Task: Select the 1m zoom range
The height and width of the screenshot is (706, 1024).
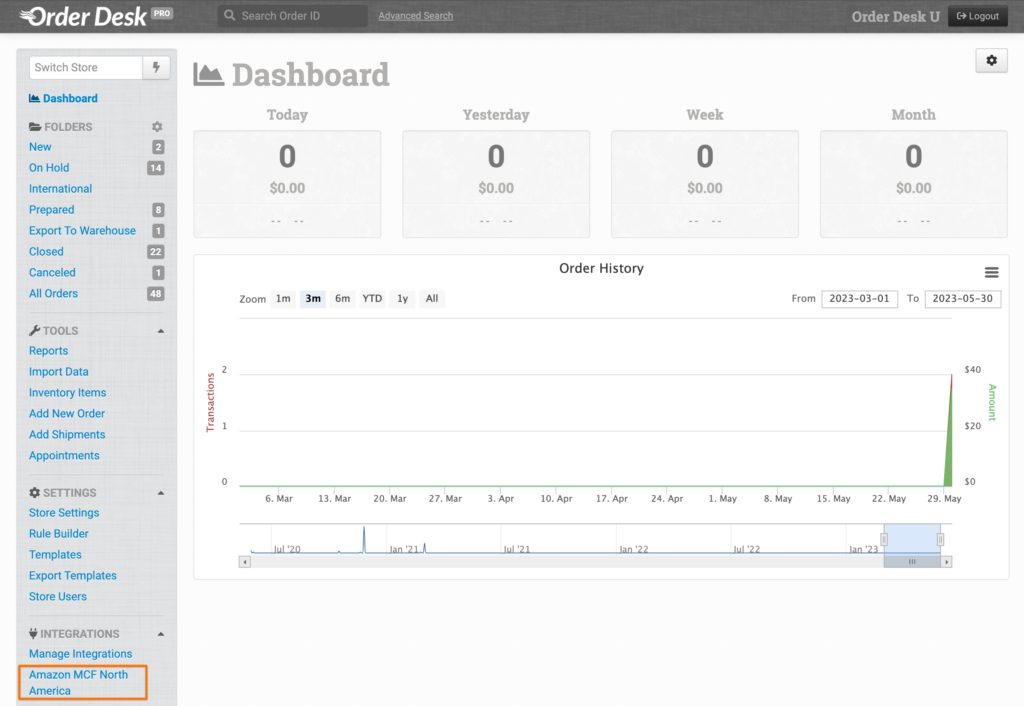Action: (x=283, y=299)
